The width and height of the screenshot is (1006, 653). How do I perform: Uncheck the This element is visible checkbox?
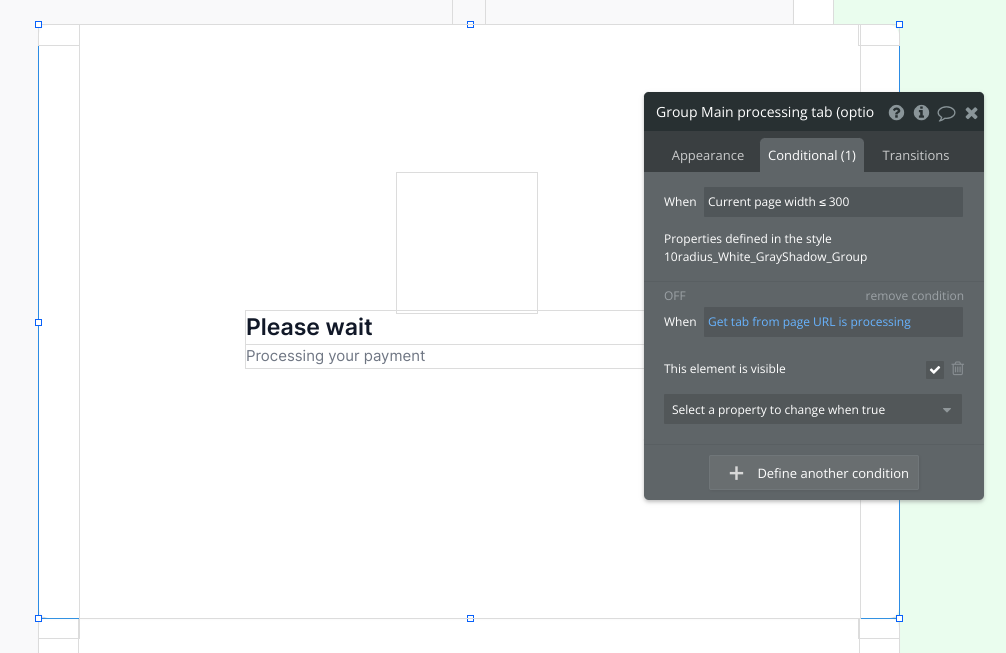coord(934,370)
